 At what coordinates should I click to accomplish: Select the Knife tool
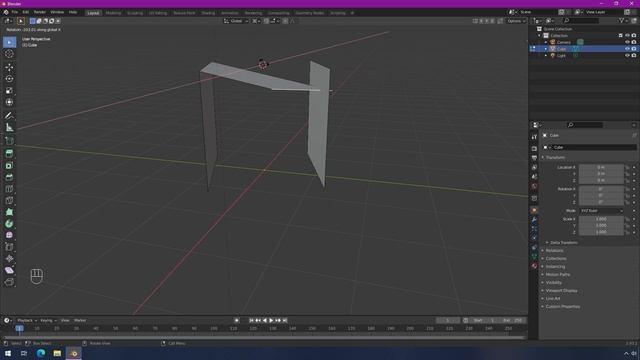pyautogui.click(x=9, y=200)
